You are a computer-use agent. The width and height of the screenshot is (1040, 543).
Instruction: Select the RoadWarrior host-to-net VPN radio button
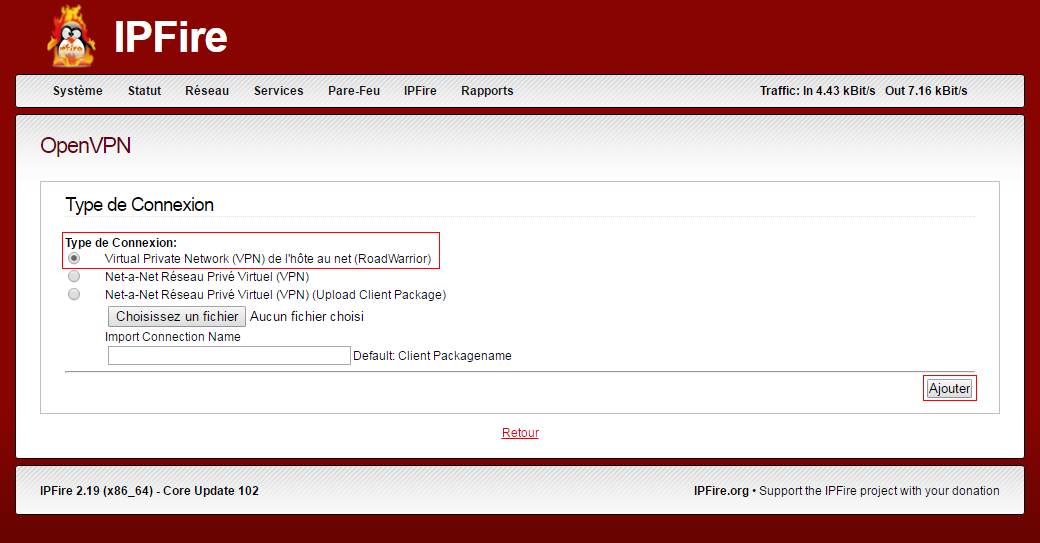[x=74, y=258]
